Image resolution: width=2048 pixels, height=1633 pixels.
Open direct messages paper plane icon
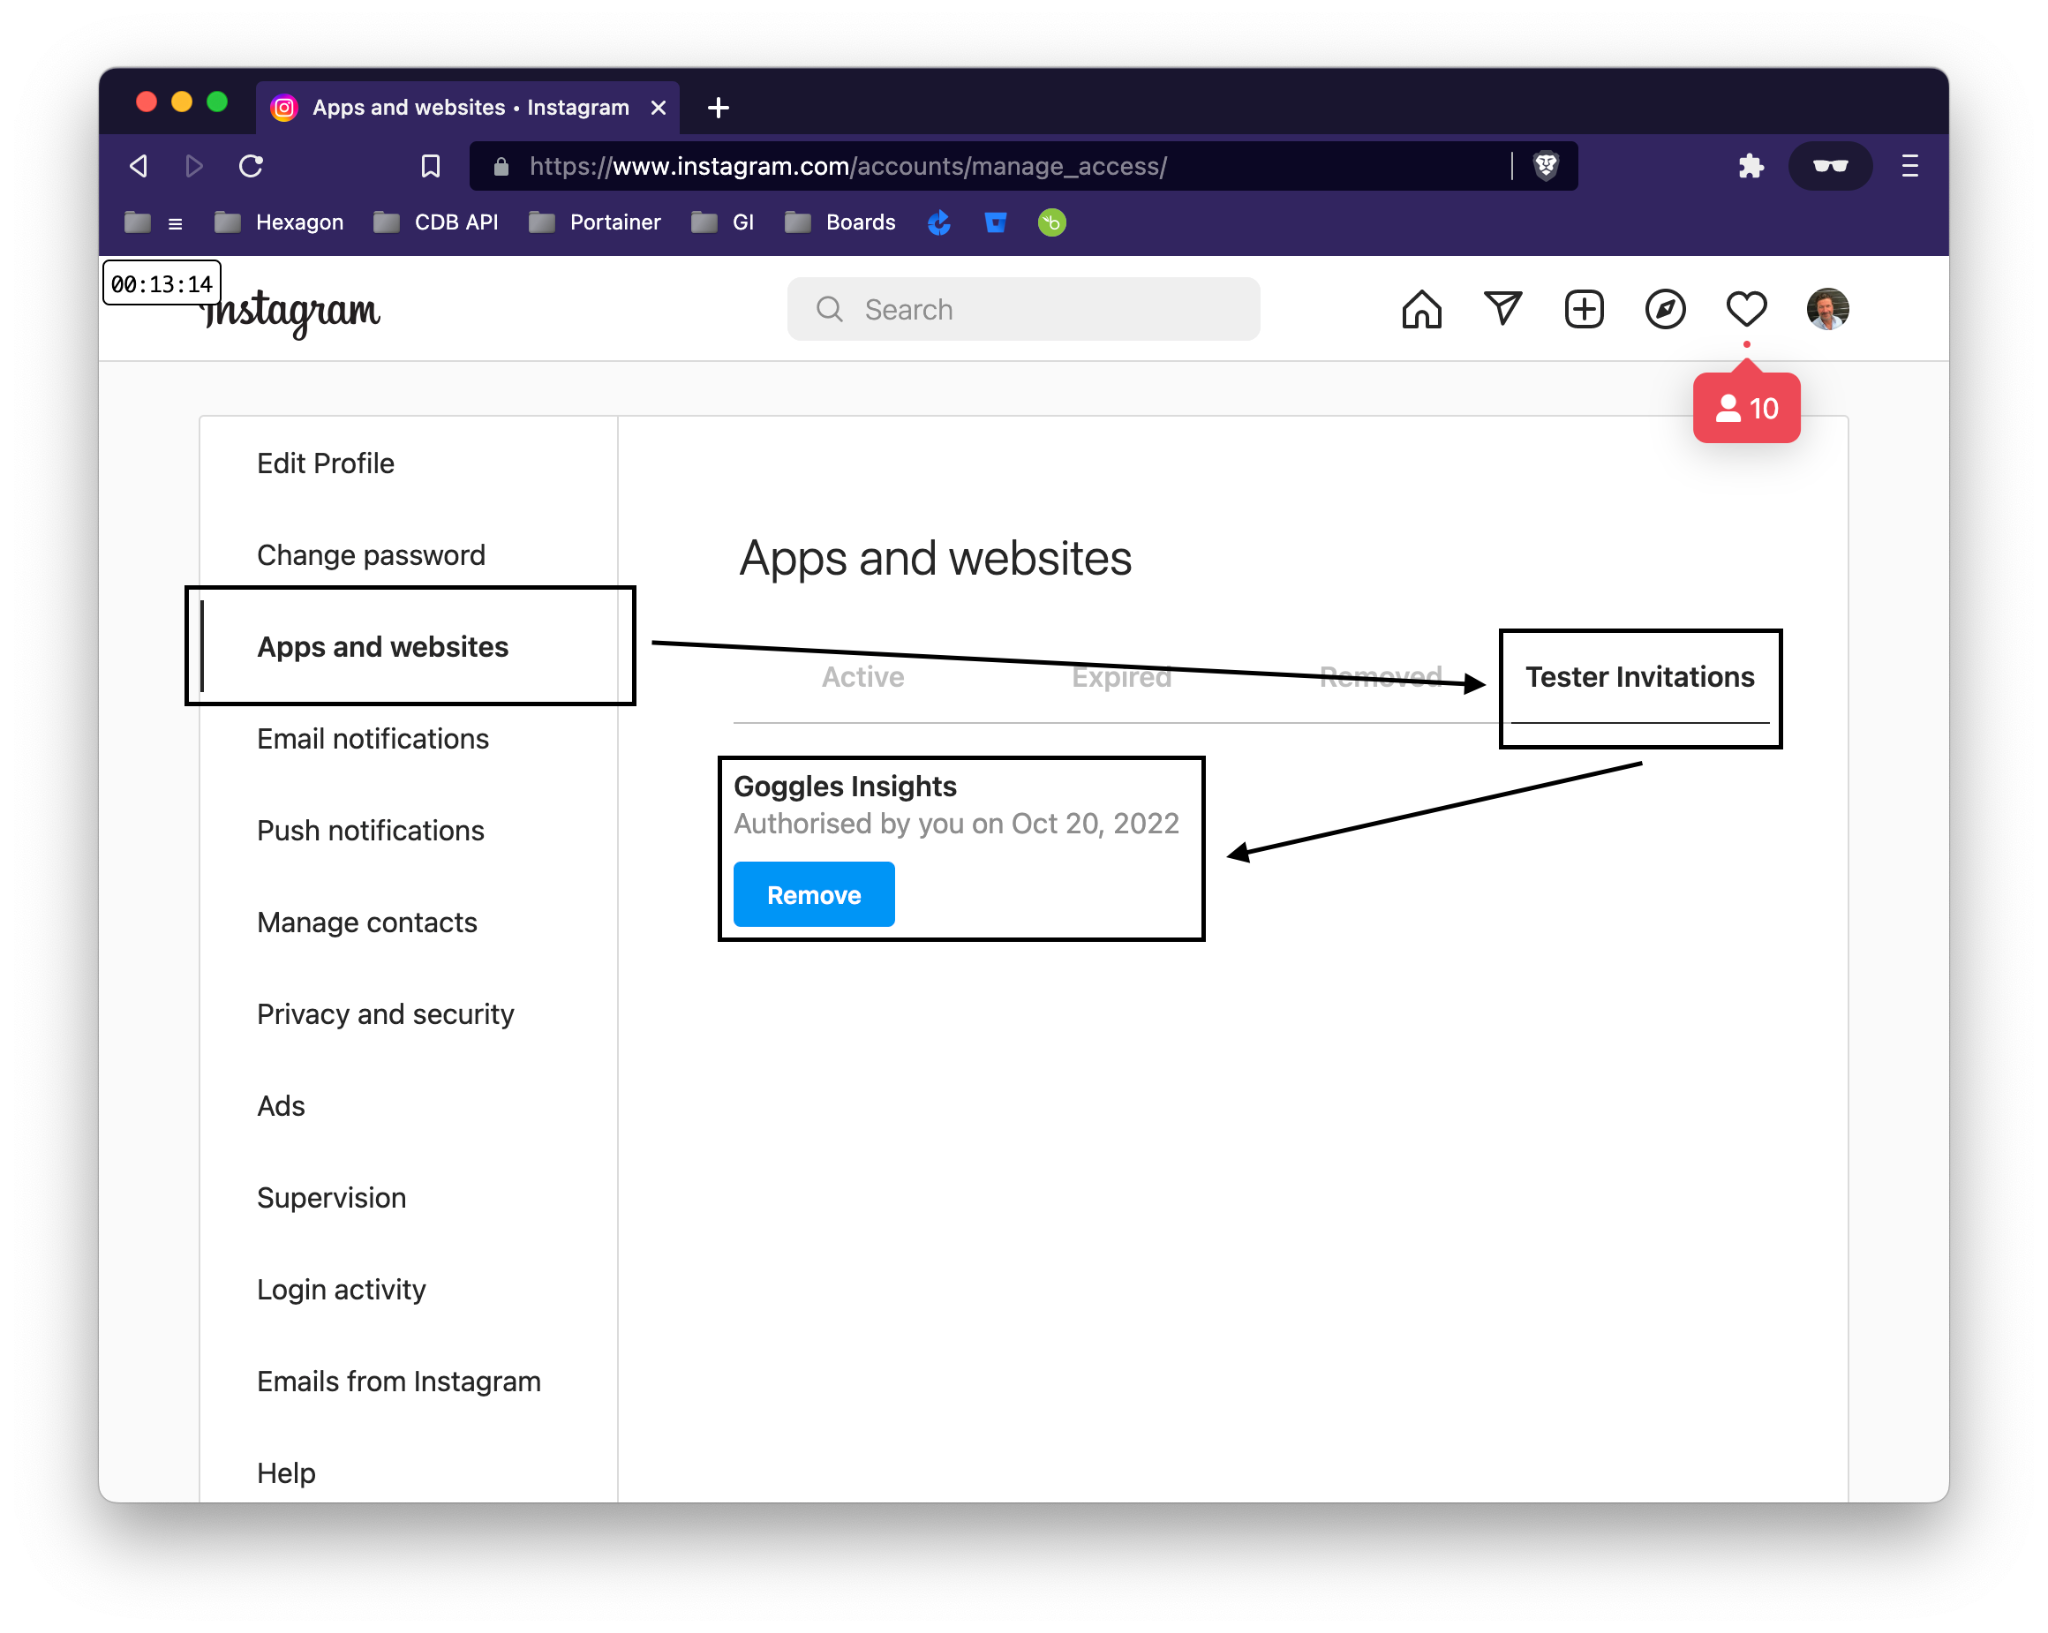pos(1502,309)
